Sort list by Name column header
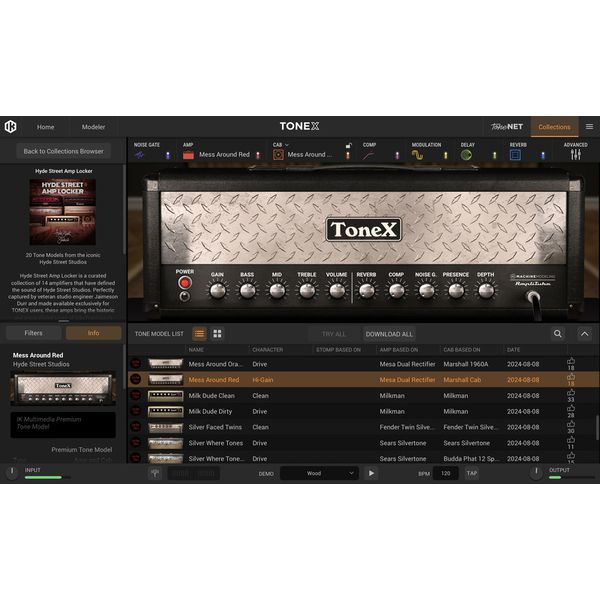Image resolution: width=600 pixels, height=600 pixels. click(196, 350)
